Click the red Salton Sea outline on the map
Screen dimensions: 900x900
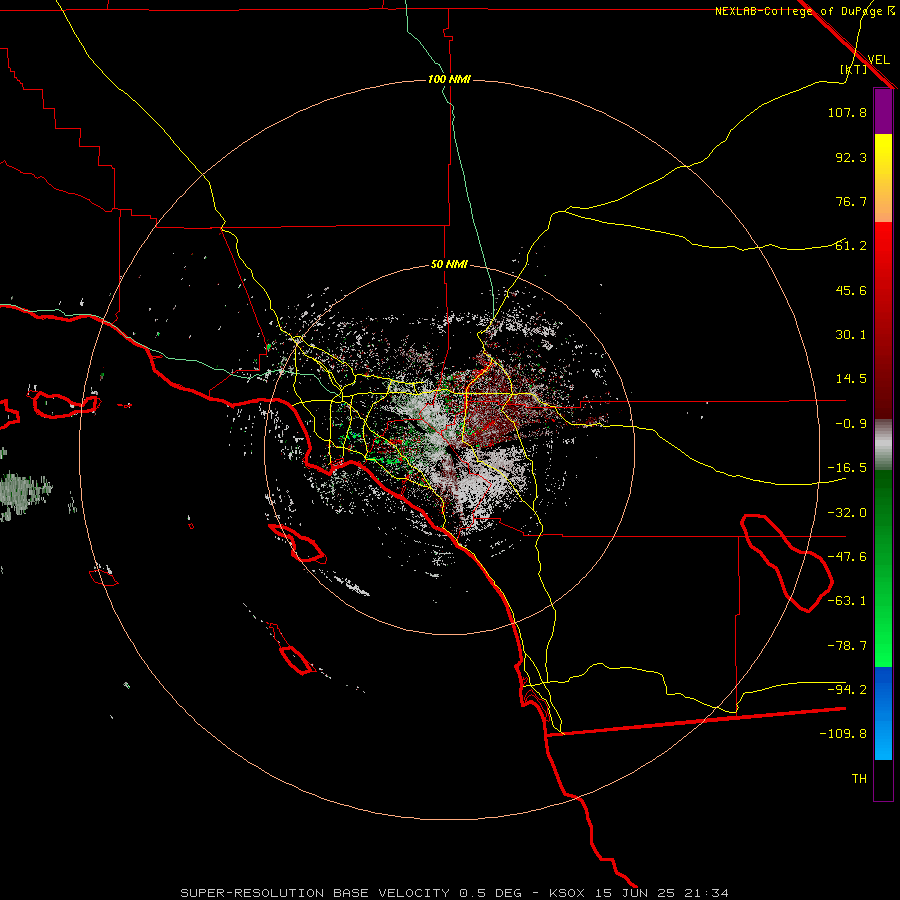(x=786, y=563)
